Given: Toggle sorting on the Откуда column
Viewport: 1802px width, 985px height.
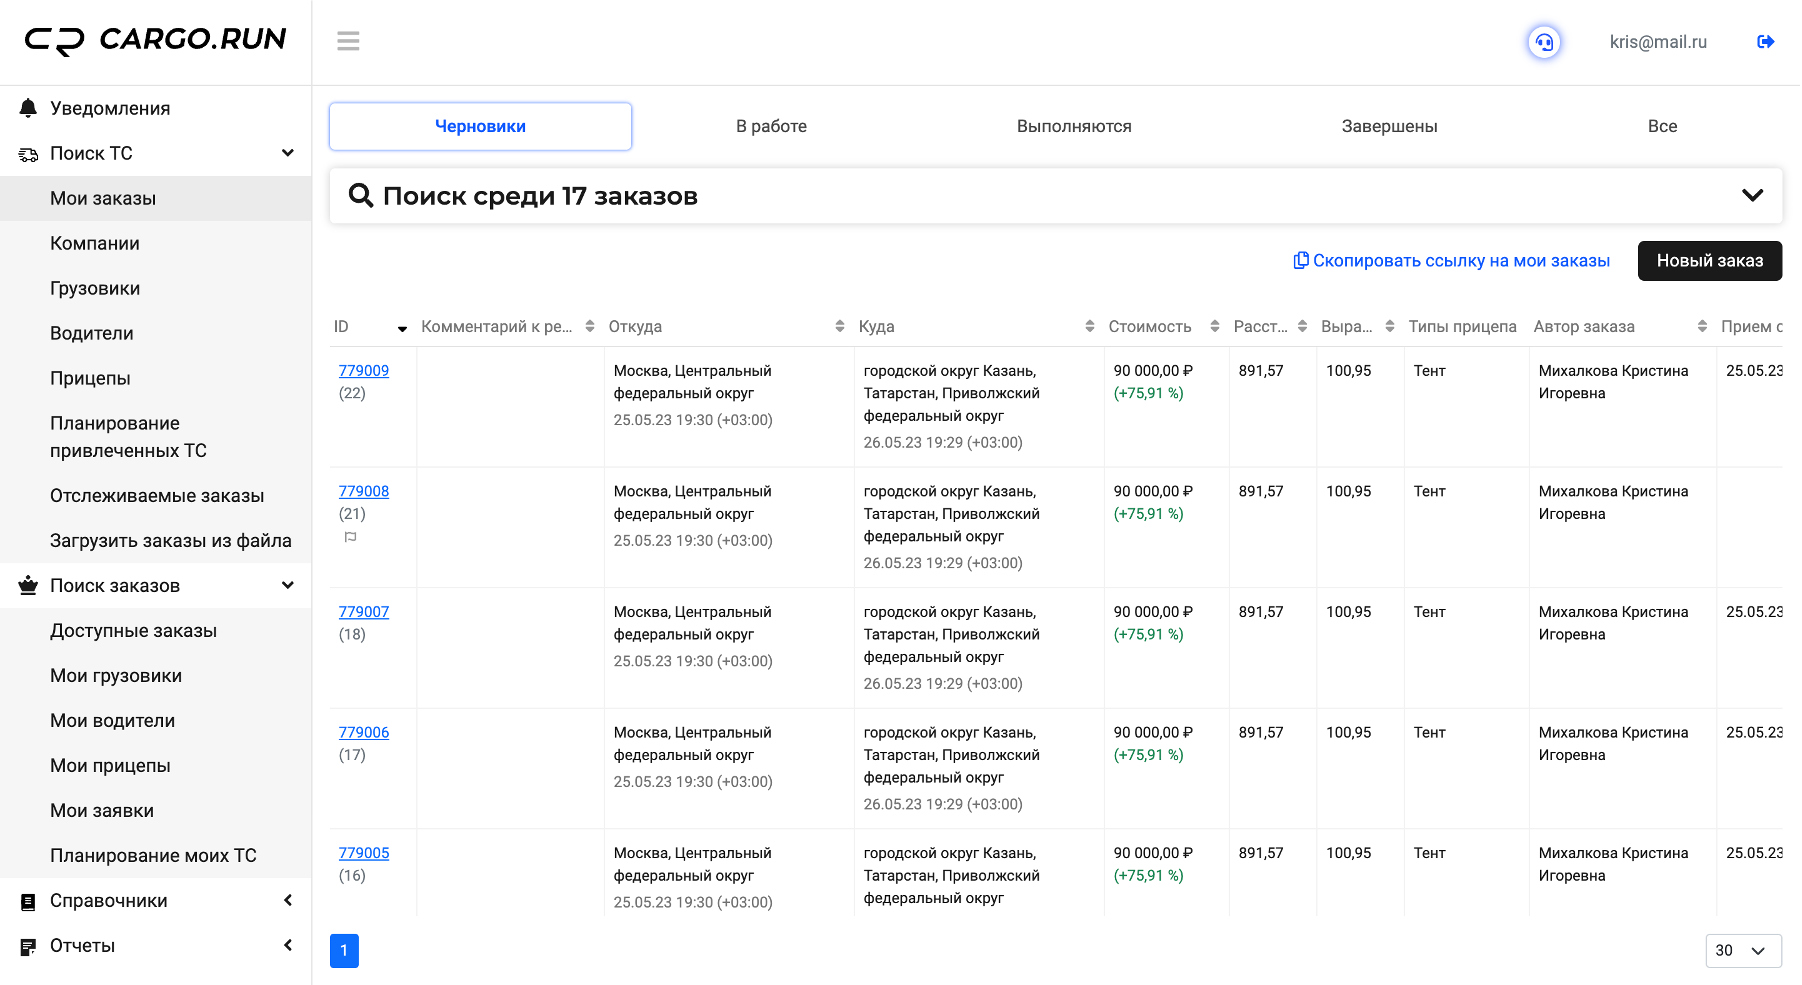Looking at the screenshot, I should click(839, 326).
